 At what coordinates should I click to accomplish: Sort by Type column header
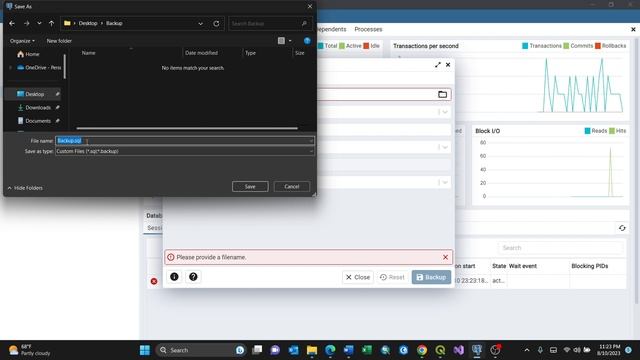click(x=250, y=53)
